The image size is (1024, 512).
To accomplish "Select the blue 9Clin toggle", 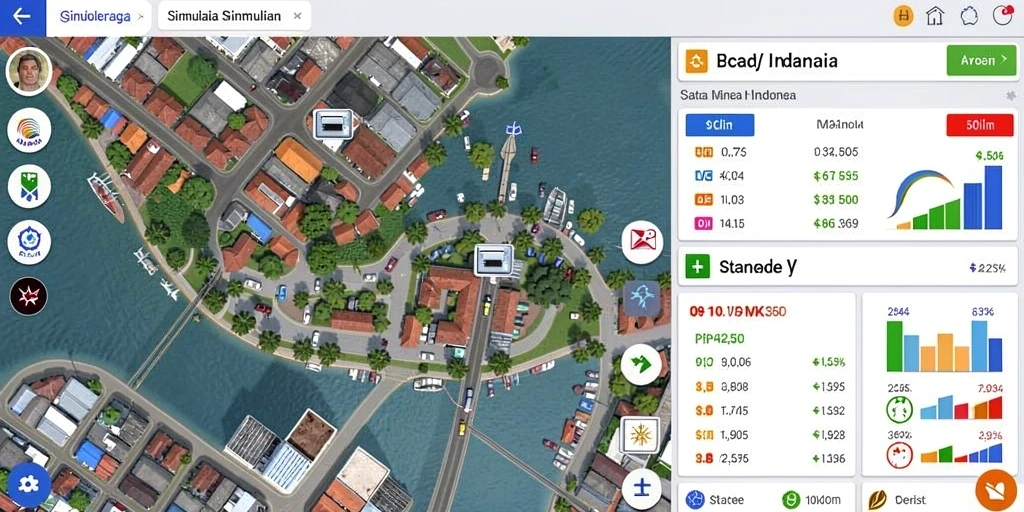I will pos(720,125).
